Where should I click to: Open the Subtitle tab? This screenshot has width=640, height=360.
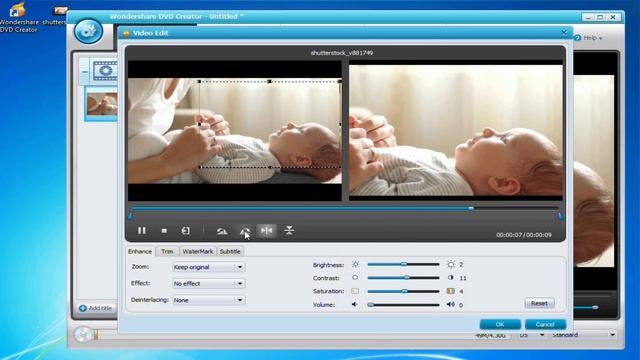pyautogui.click(x=230, y=251)
